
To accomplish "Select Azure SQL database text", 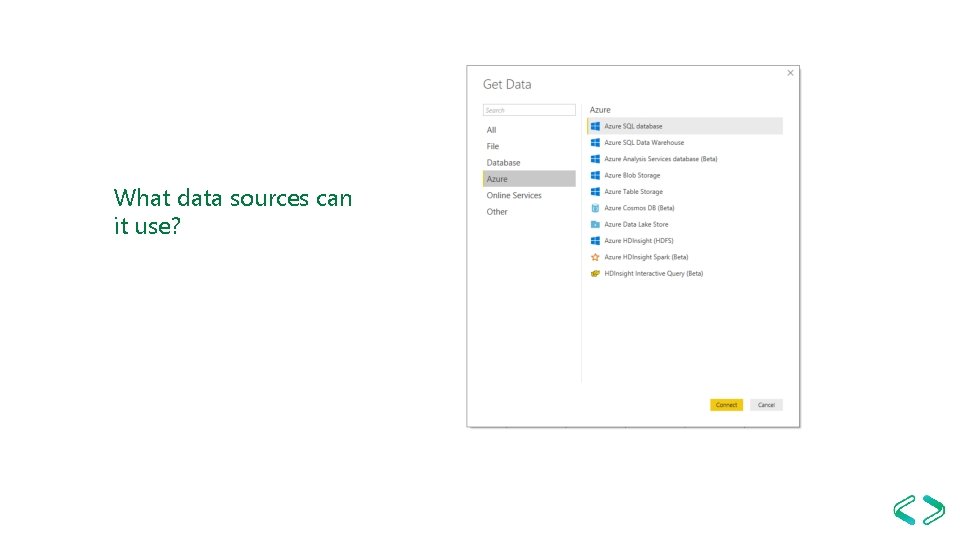I will click(633, 126).
